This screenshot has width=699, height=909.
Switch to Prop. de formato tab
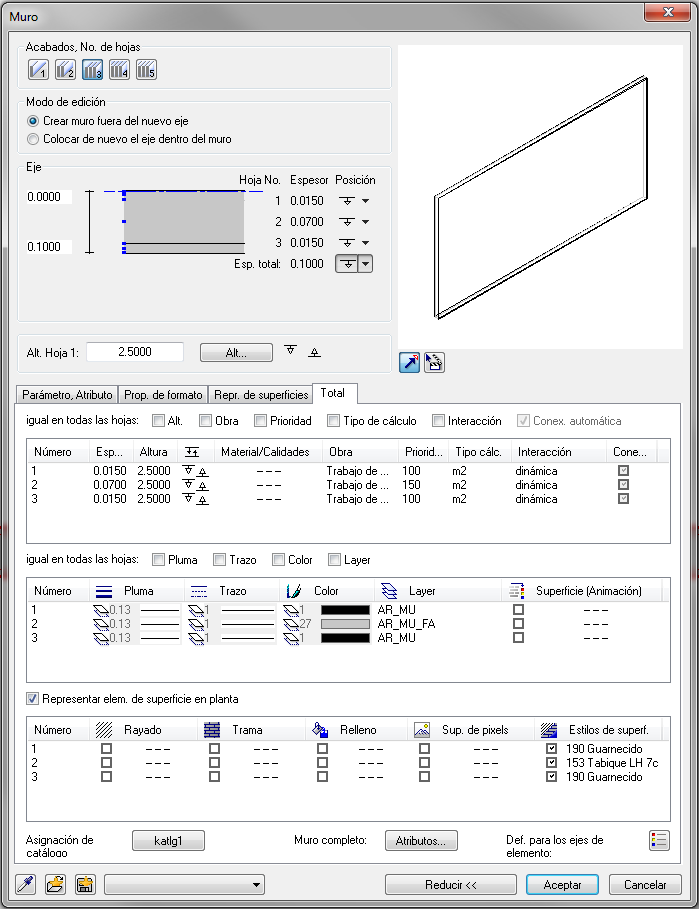pos(163,395)
